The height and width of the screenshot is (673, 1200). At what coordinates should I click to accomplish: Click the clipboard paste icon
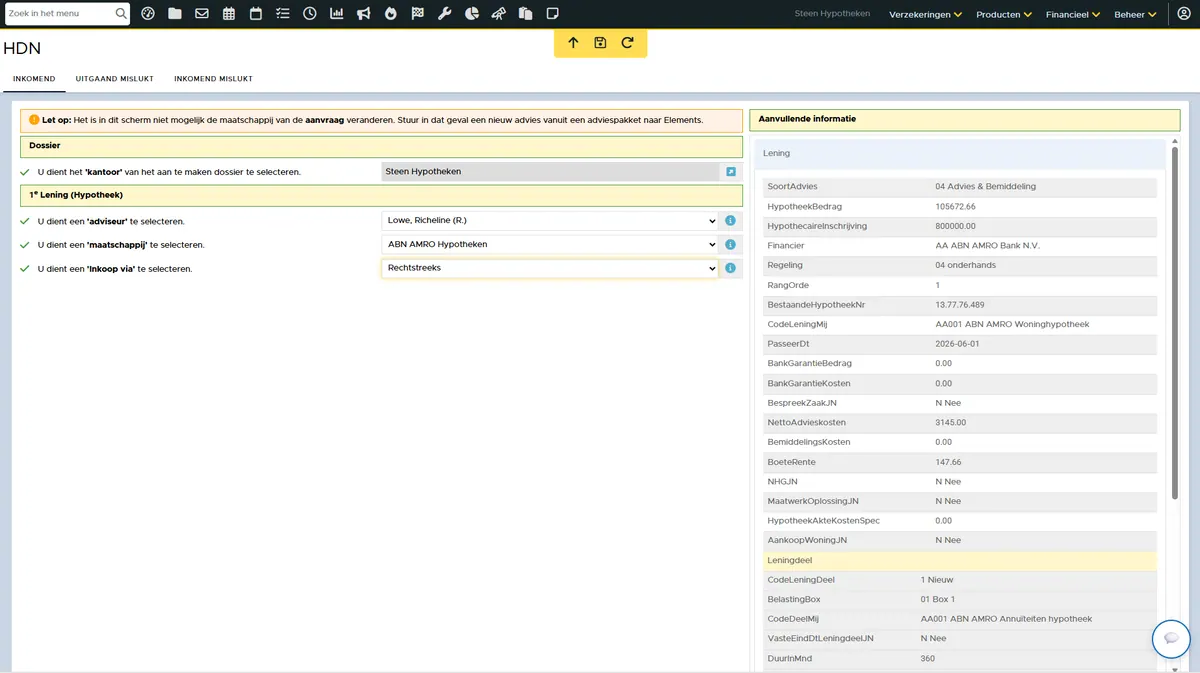526,14
